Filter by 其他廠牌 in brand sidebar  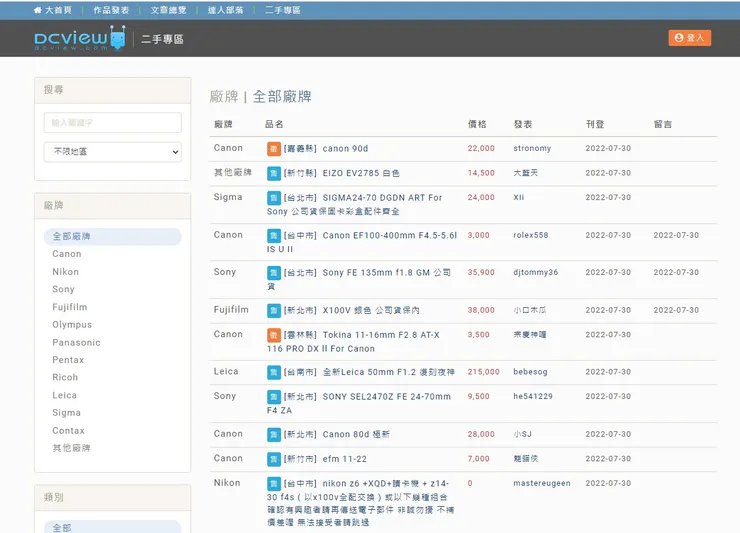(71, 448)
